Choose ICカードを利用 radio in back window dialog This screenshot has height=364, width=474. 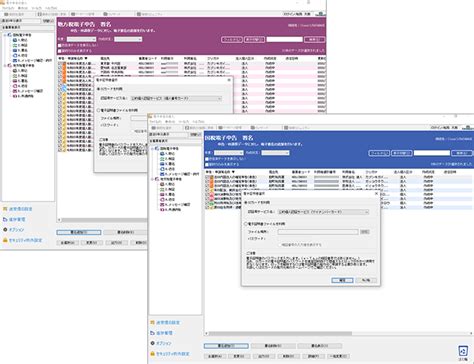point(99,89)
